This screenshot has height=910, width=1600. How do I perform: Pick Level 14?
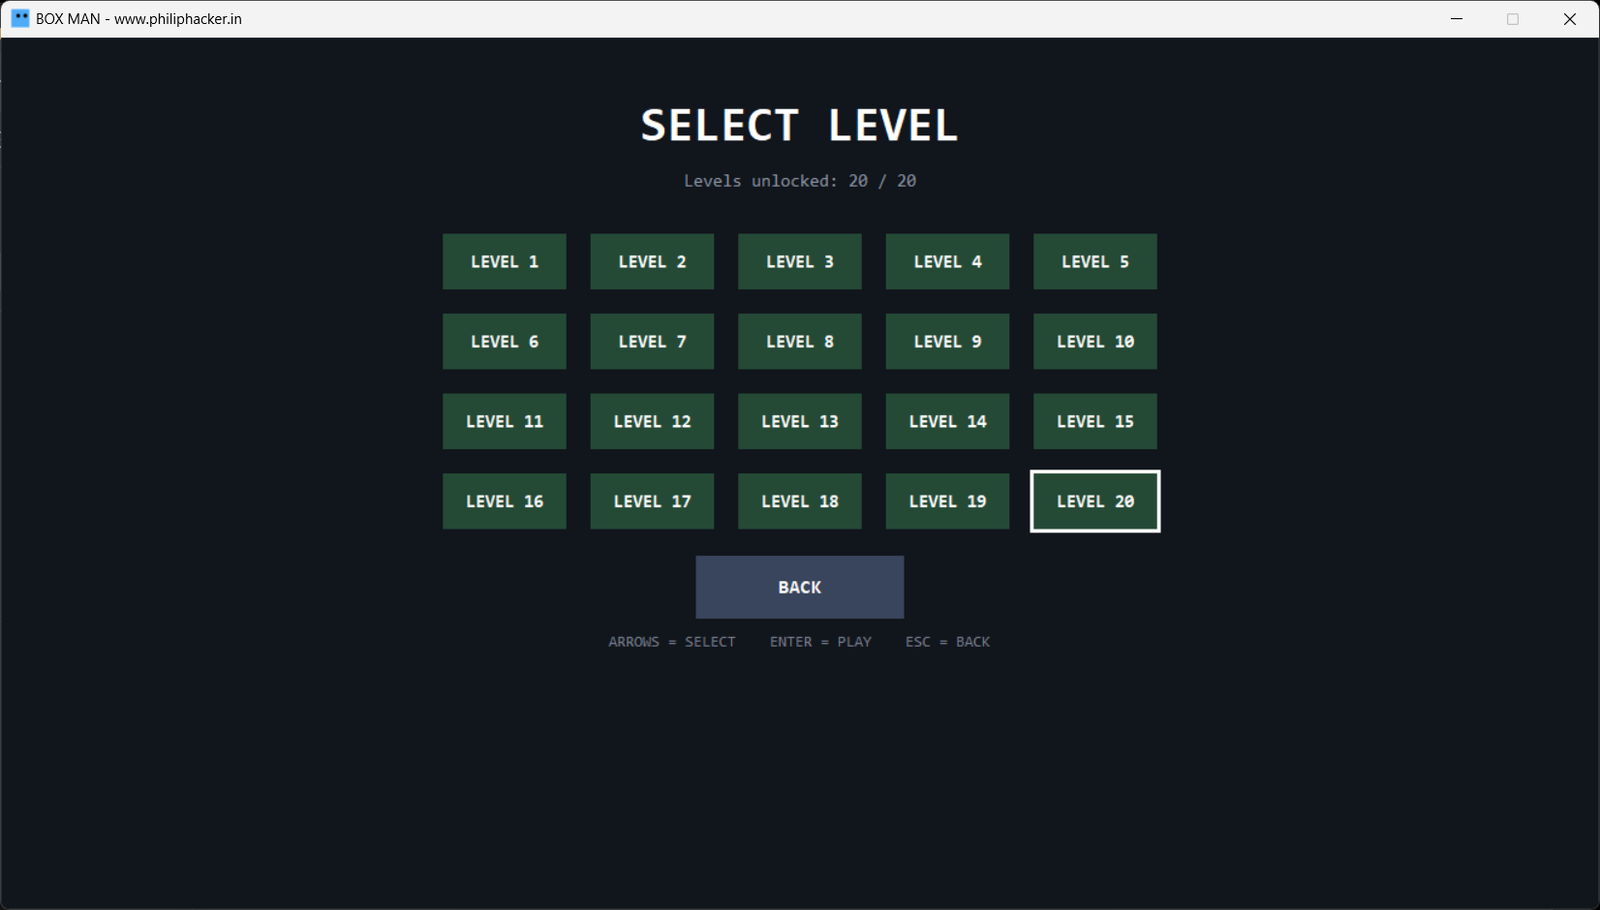coord(947,422)
